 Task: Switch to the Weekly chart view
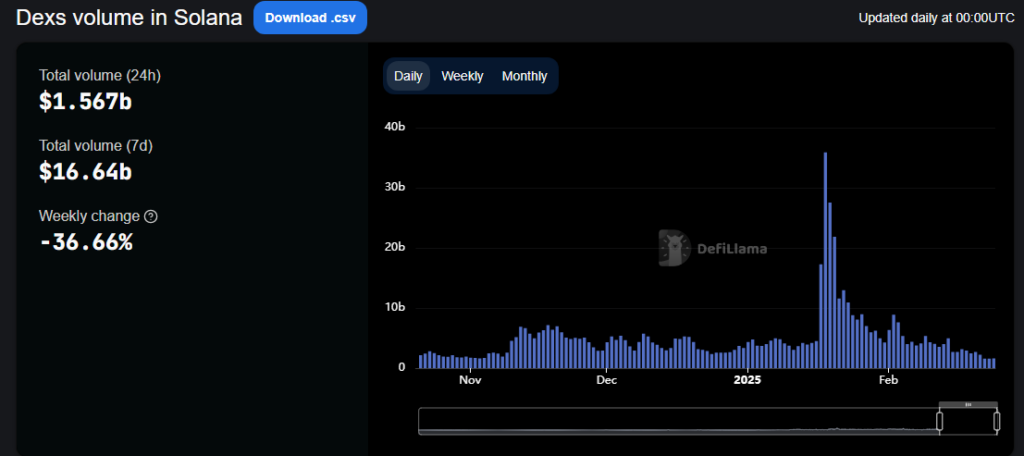(462, 76)
